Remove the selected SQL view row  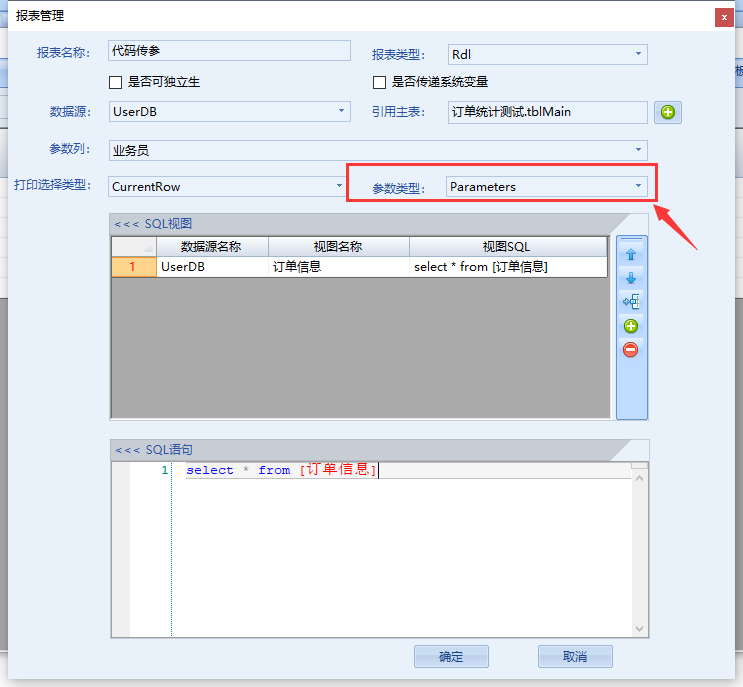[x=631, y=349]
